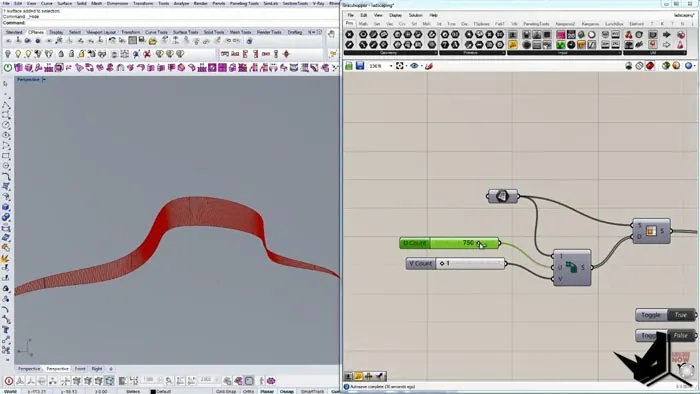Click the Meters units label in status bar
Screen dimensions: 700x394
pyautogui.click(x=133, y=391)
